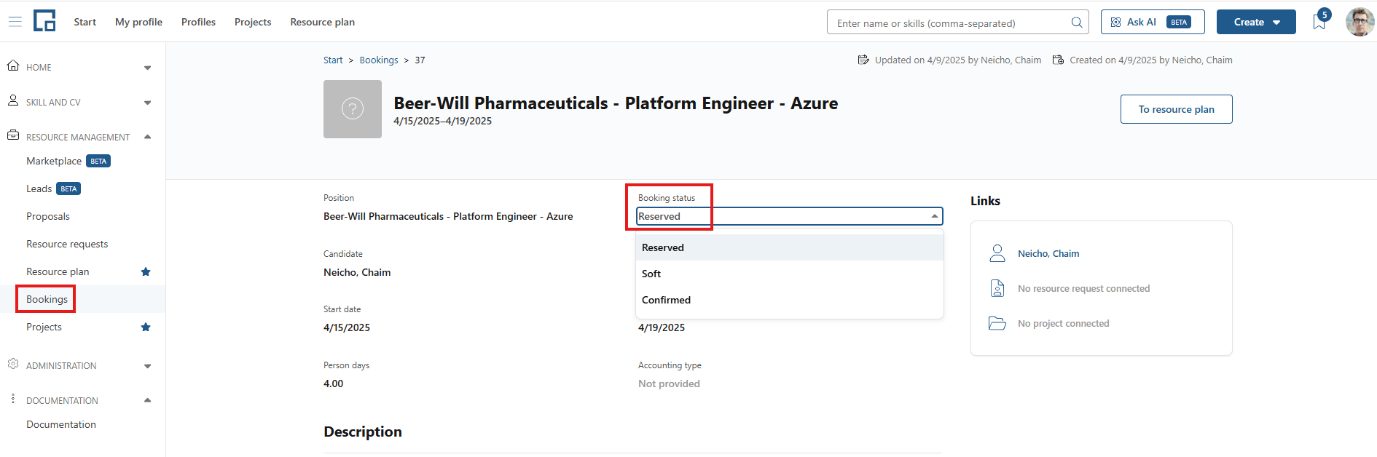Select Confirmed booking status
1377x457 pixels.
tap(790, 300)
